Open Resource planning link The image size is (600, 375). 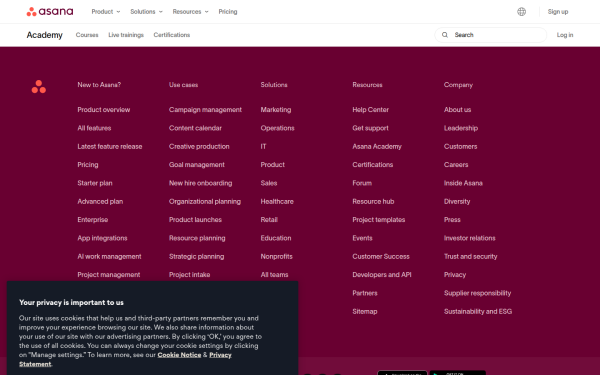point(197,238)
